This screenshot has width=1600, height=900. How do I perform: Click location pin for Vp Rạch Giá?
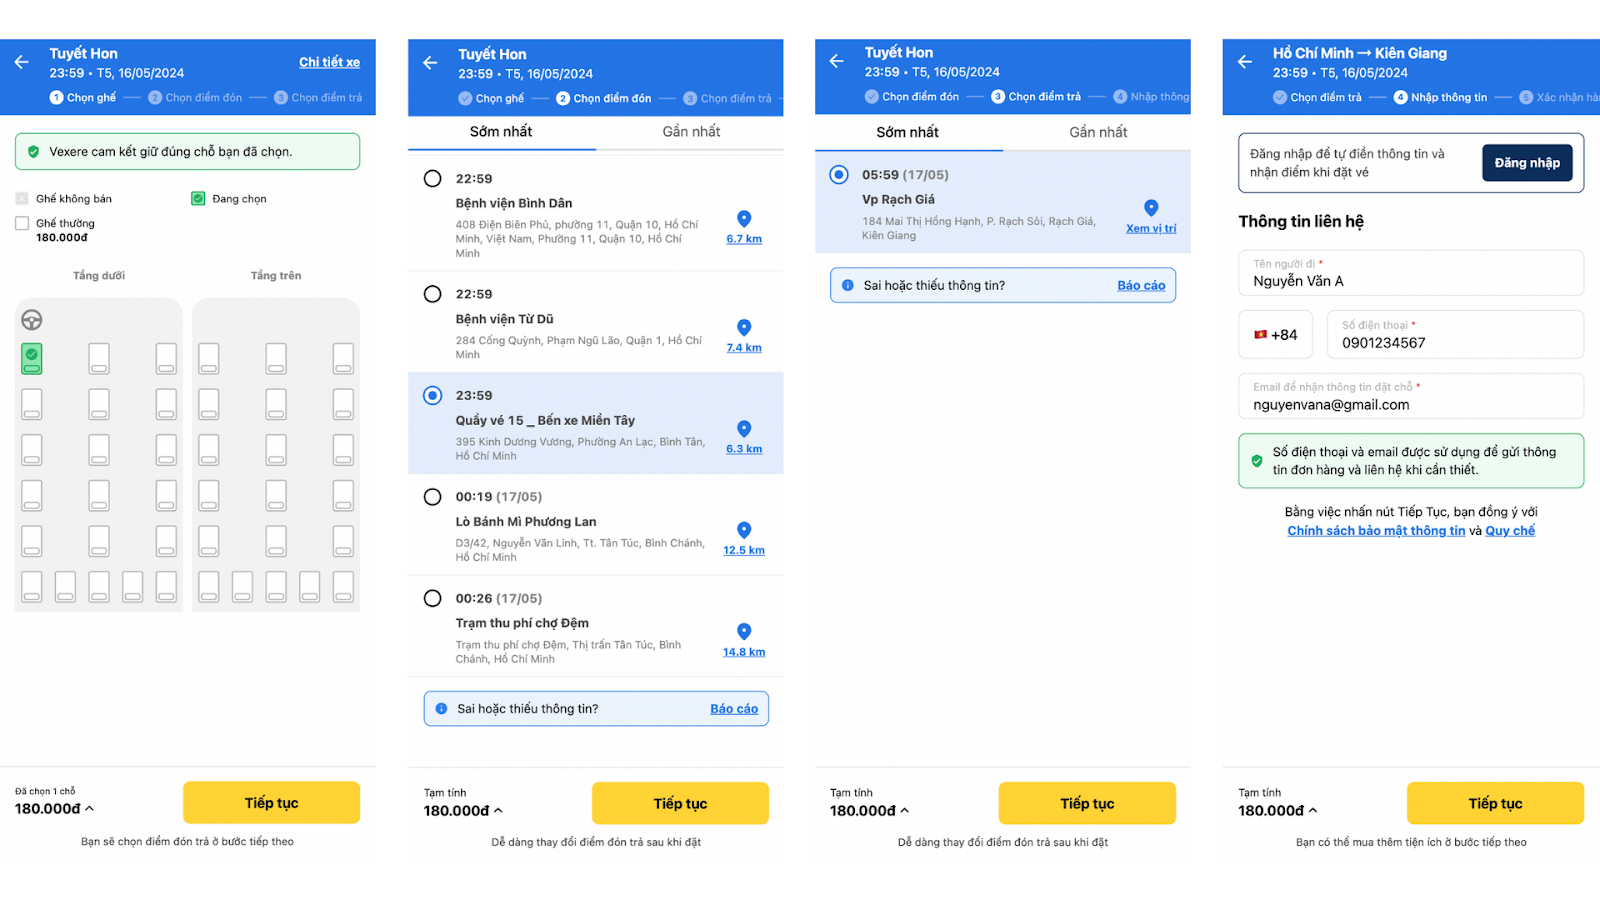point(1151,208)
